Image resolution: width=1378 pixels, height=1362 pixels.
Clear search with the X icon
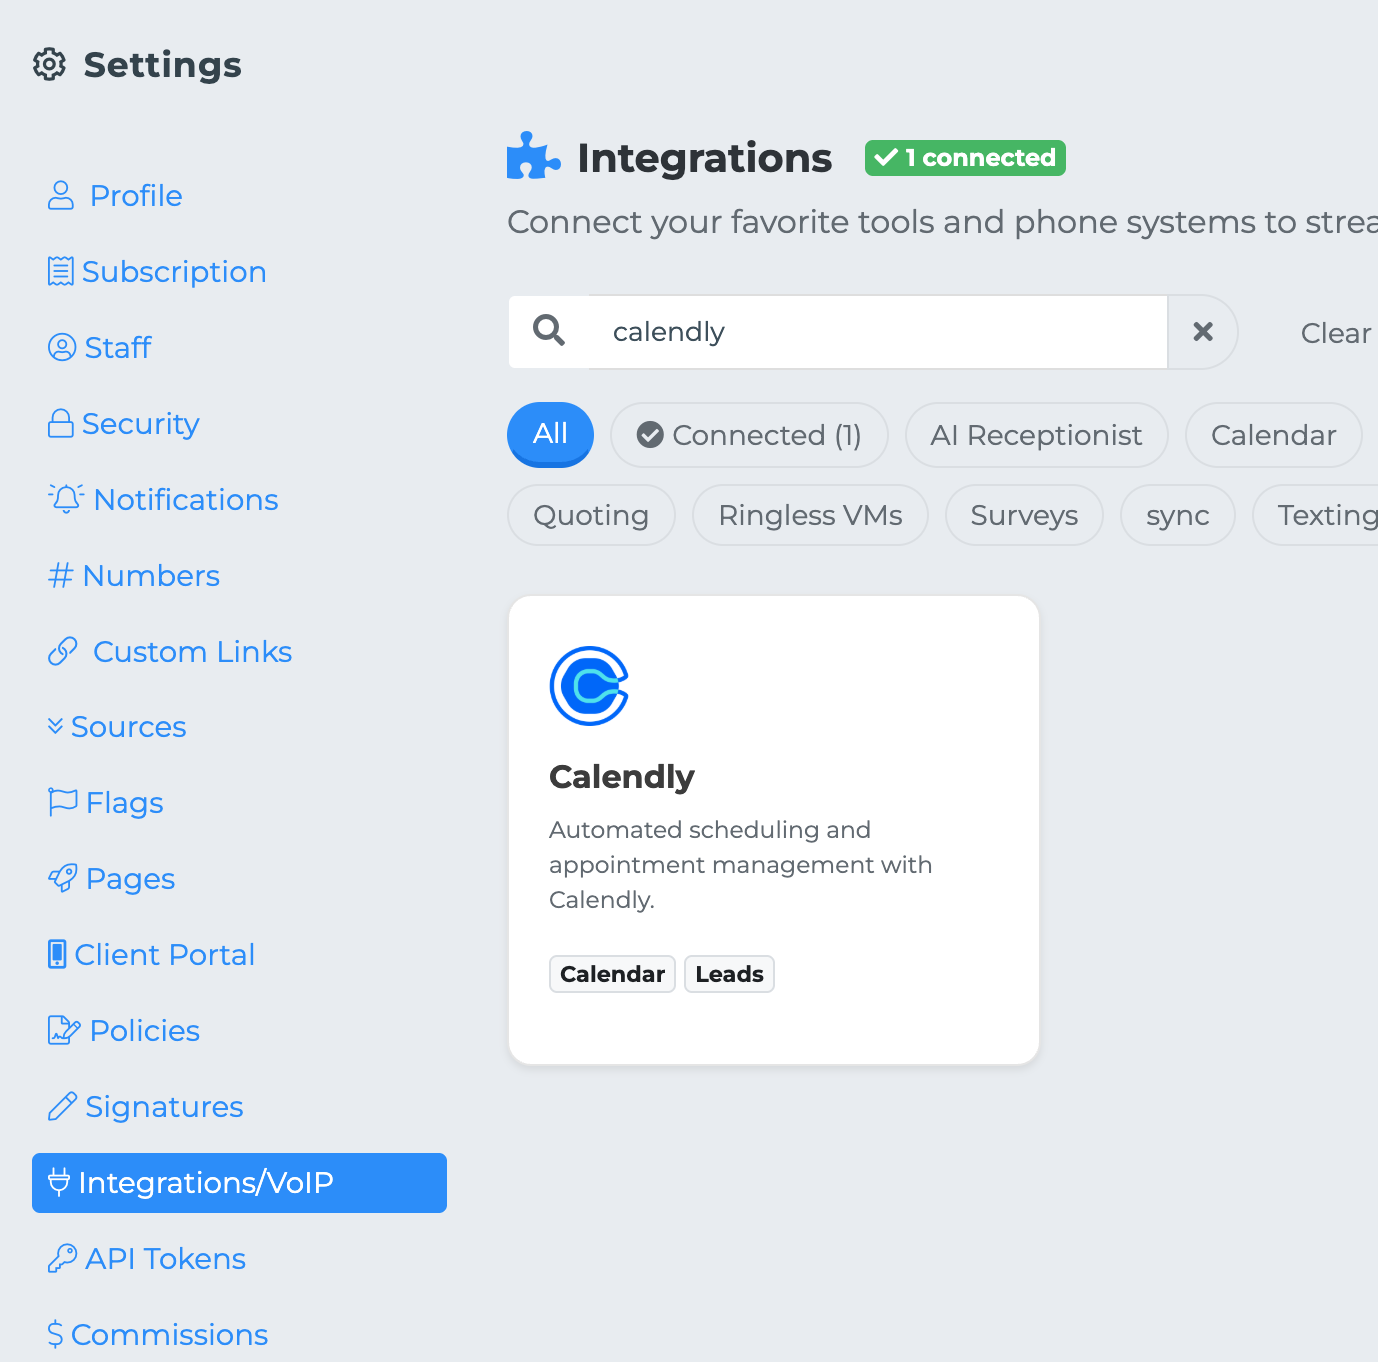[x=1203, y=332]
